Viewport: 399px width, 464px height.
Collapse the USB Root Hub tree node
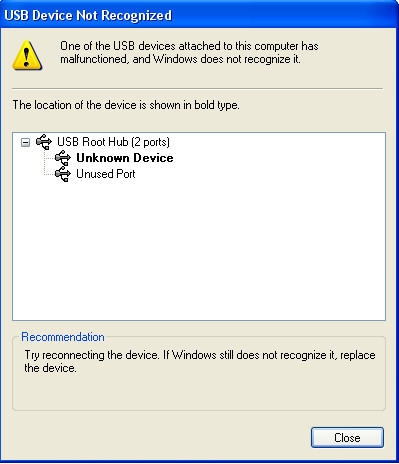(x=25, y=143)
